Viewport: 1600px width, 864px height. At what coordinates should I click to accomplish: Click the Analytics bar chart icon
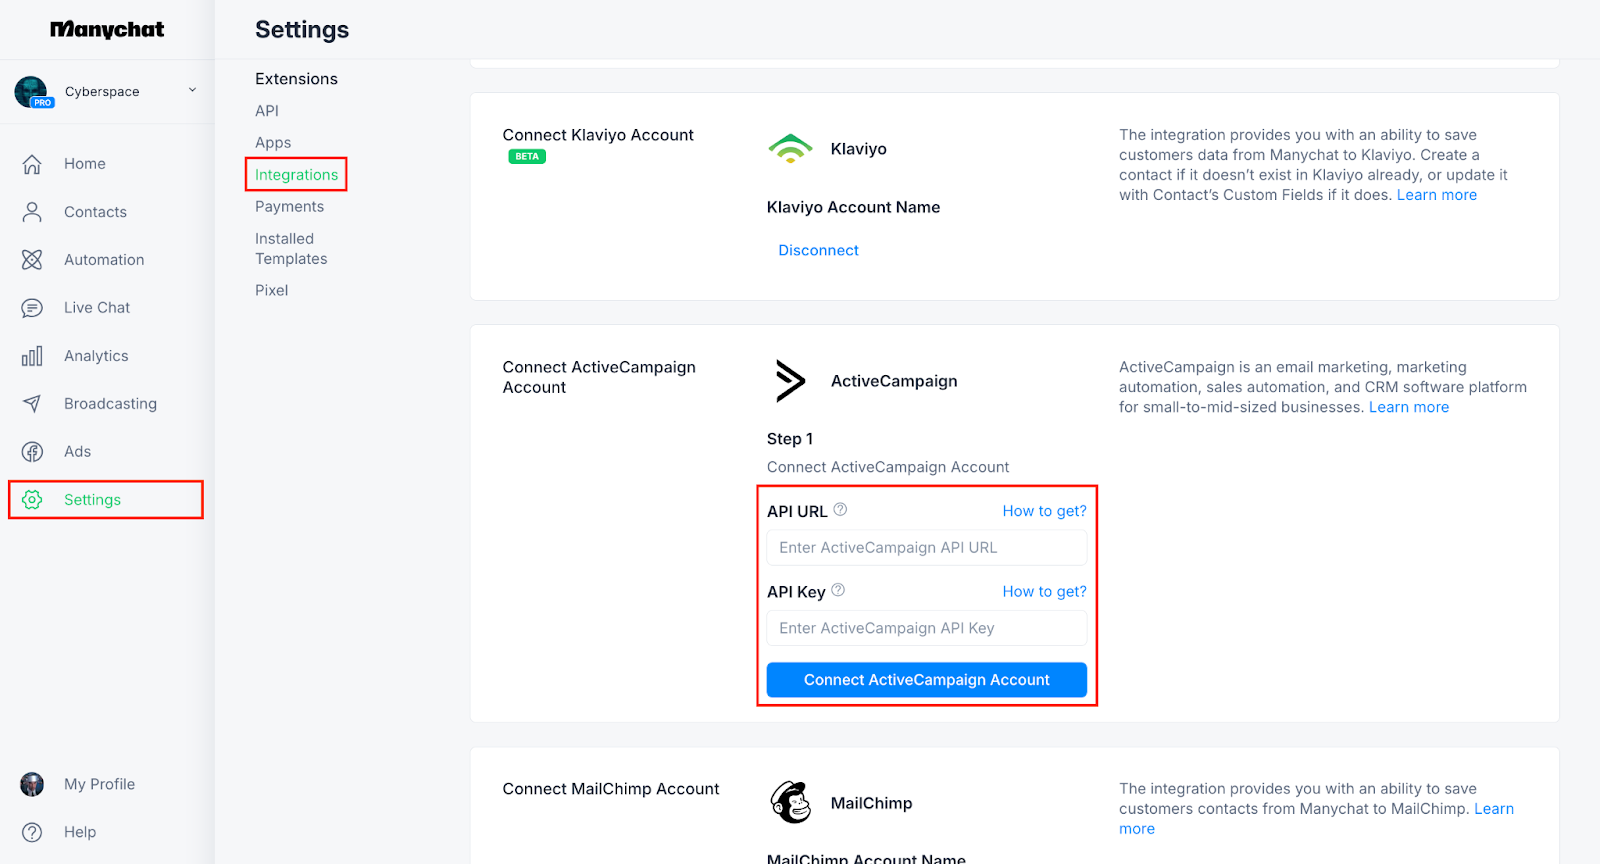pyautogui.click(x=32, y=356)
